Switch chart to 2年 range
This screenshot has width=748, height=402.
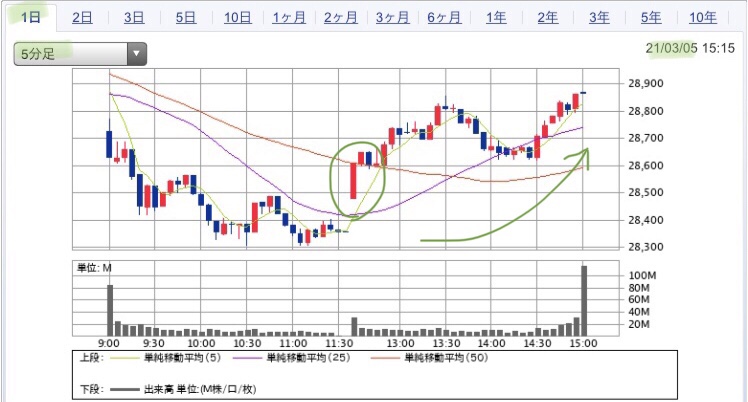(x=548, y=18)
